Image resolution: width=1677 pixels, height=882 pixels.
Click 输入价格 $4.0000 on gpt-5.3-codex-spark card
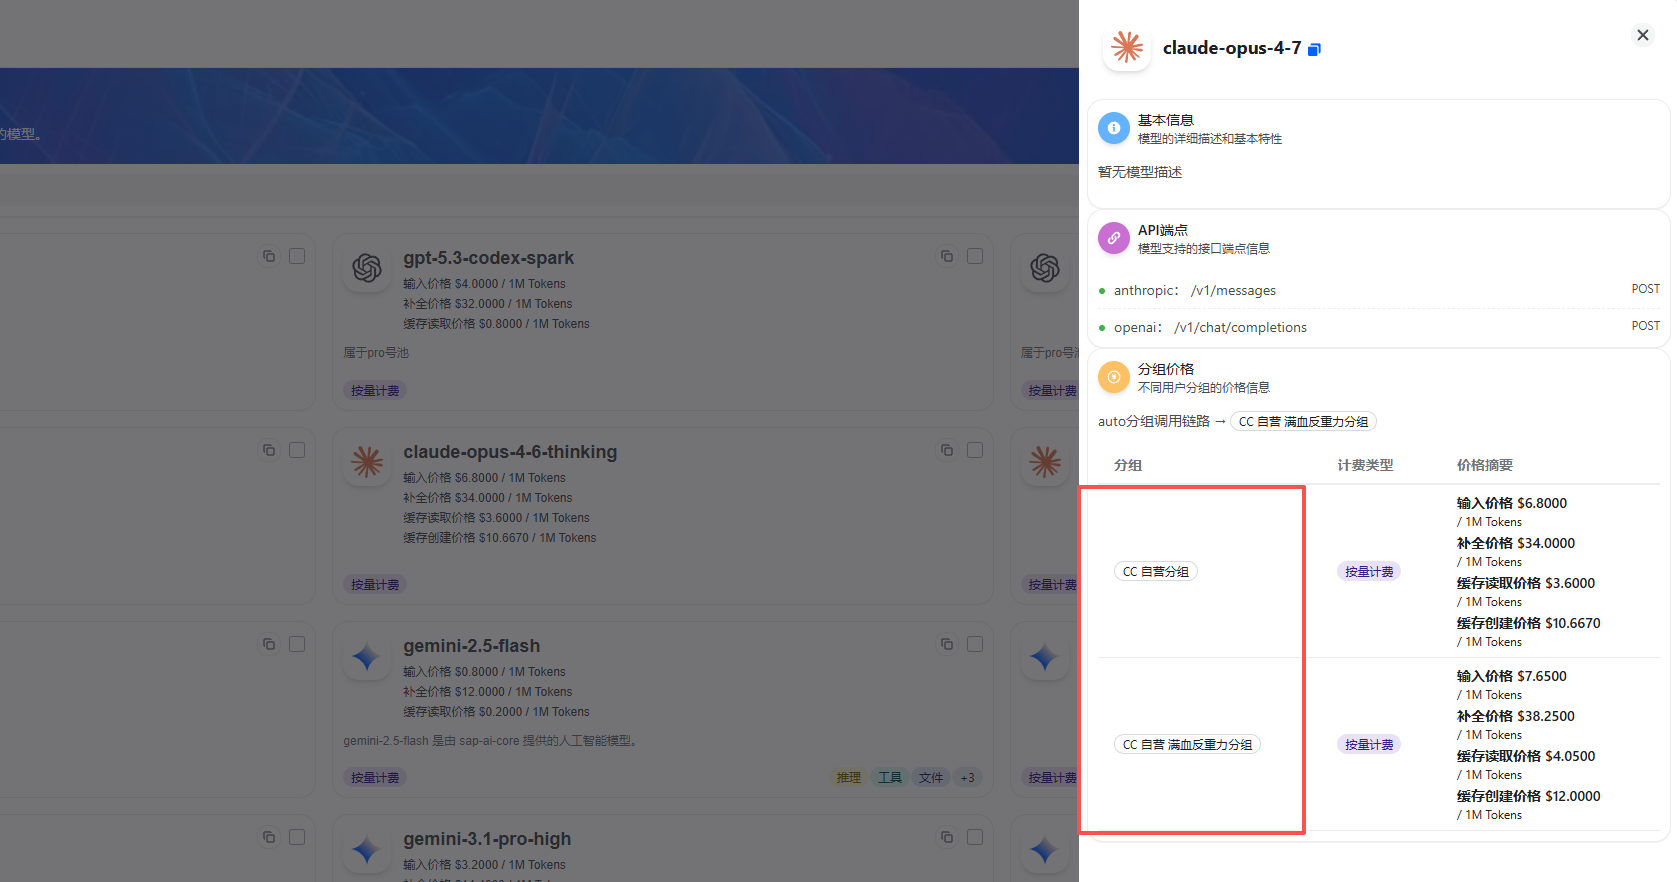pyautogui.click(x=484, y=284)
